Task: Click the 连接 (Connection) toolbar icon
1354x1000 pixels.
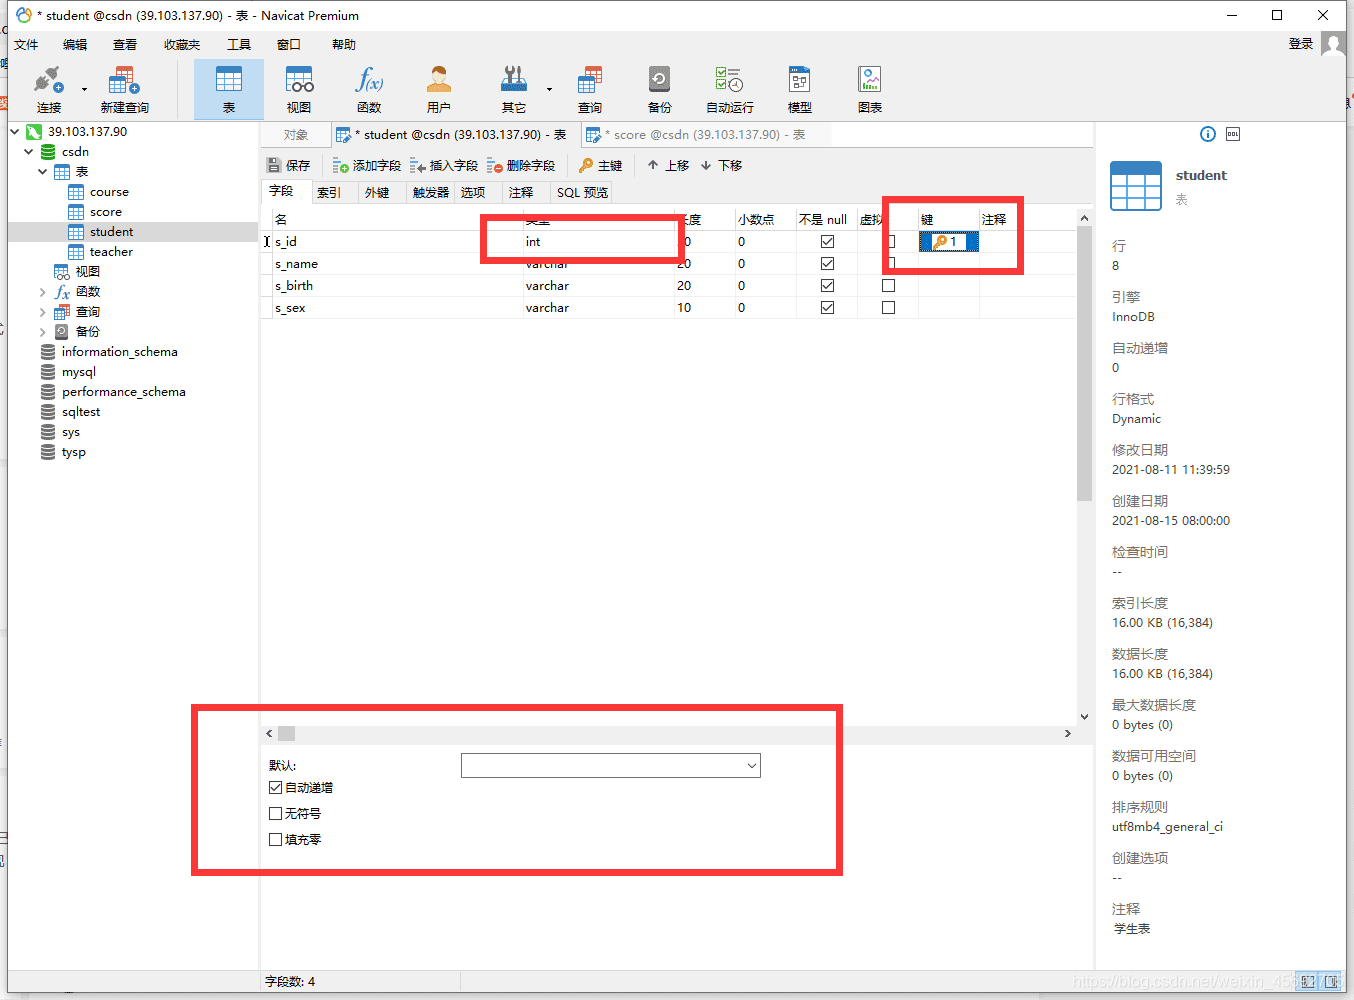Action: click(48, 89)
